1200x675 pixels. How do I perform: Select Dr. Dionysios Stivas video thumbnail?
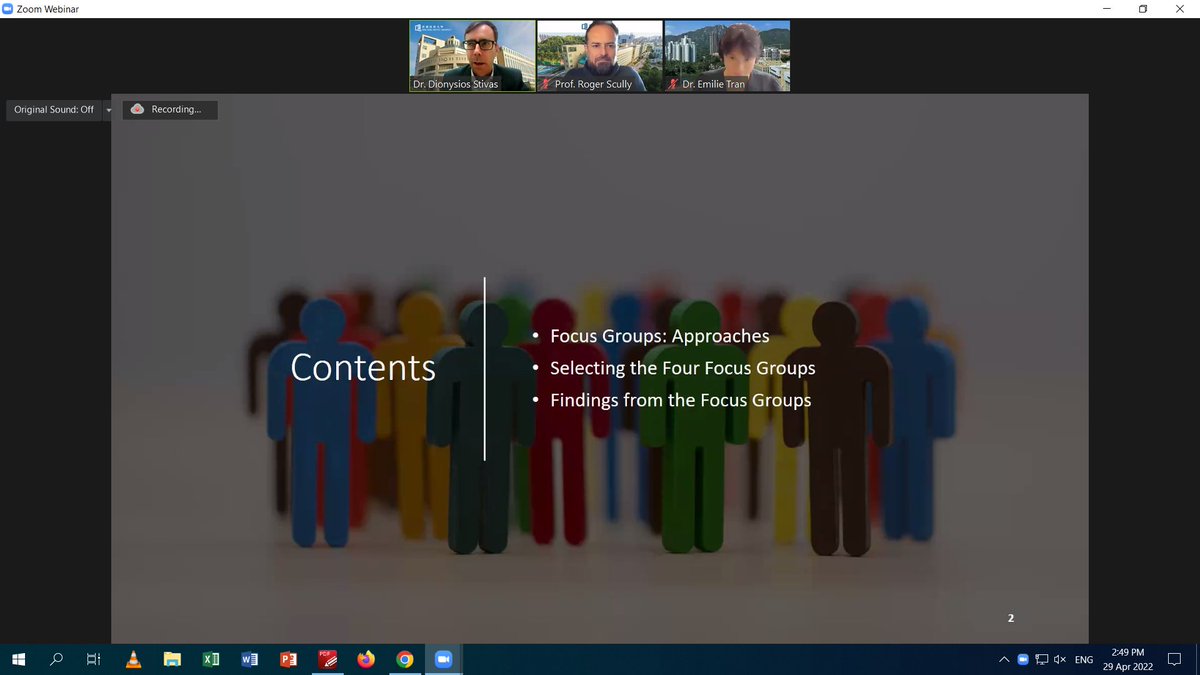[x=472, y=56]
